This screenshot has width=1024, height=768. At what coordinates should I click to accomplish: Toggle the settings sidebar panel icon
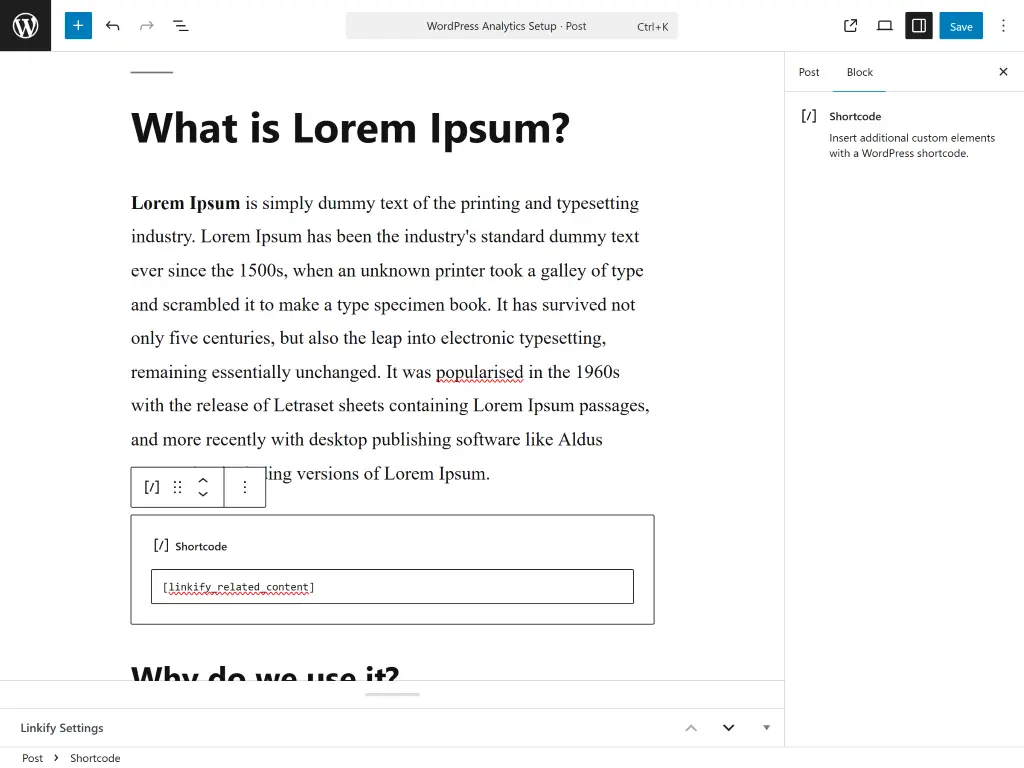pos(918,25)
